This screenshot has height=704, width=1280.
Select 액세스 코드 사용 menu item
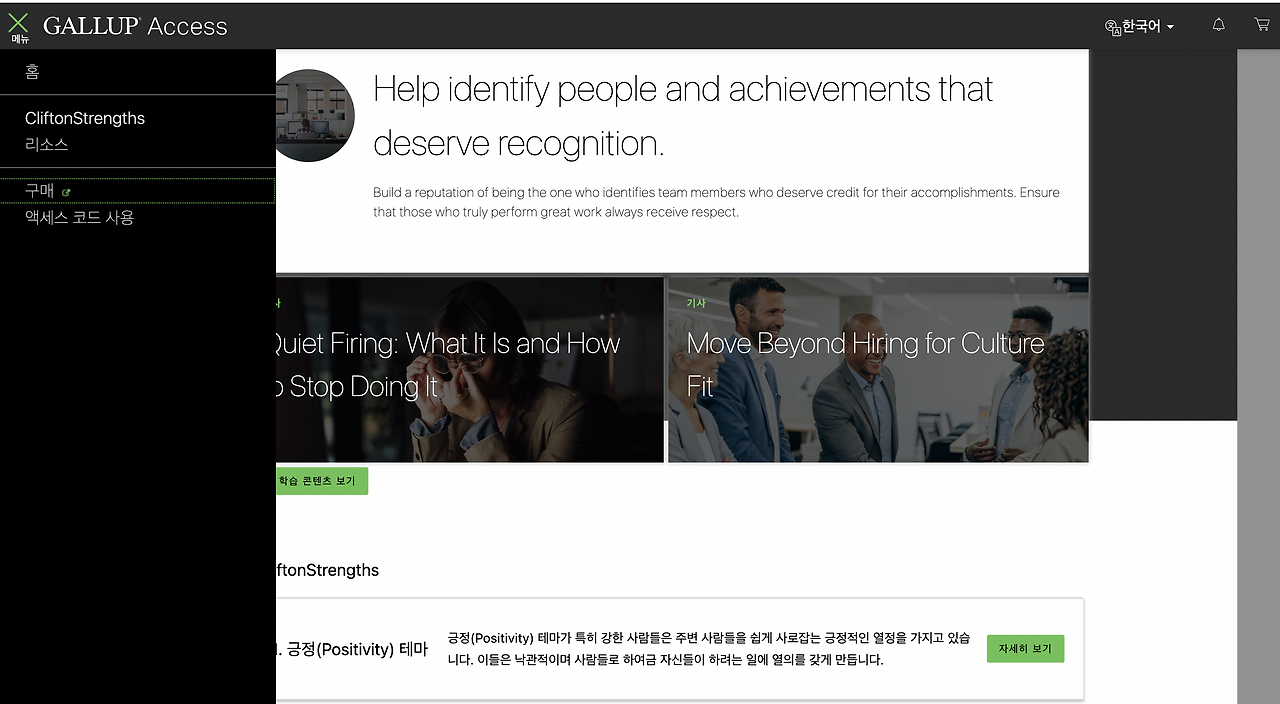point(79,217)
